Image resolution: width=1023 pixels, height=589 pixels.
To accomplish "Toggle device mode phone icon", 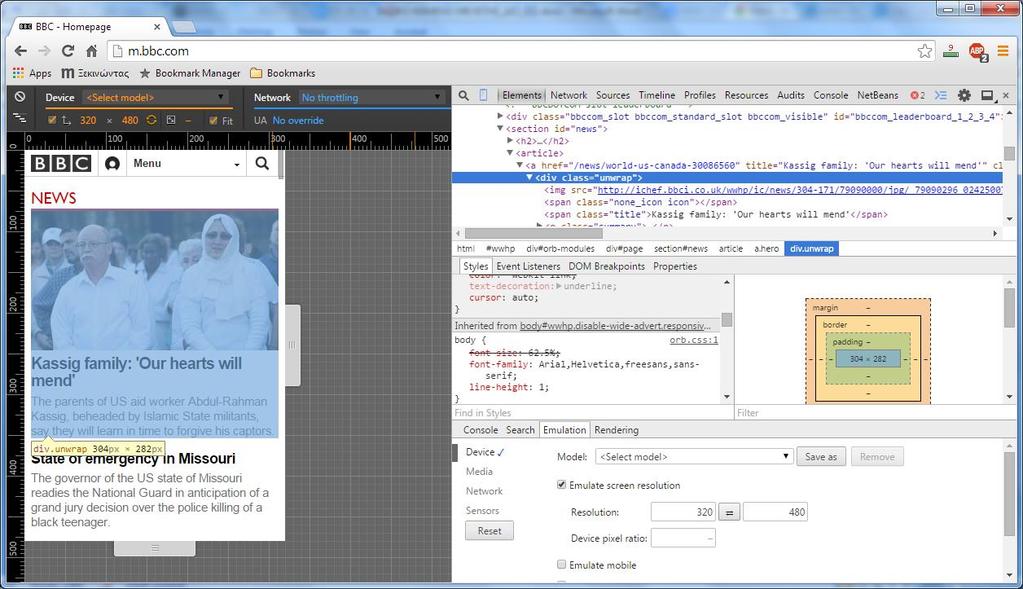I will click(483, 95).
